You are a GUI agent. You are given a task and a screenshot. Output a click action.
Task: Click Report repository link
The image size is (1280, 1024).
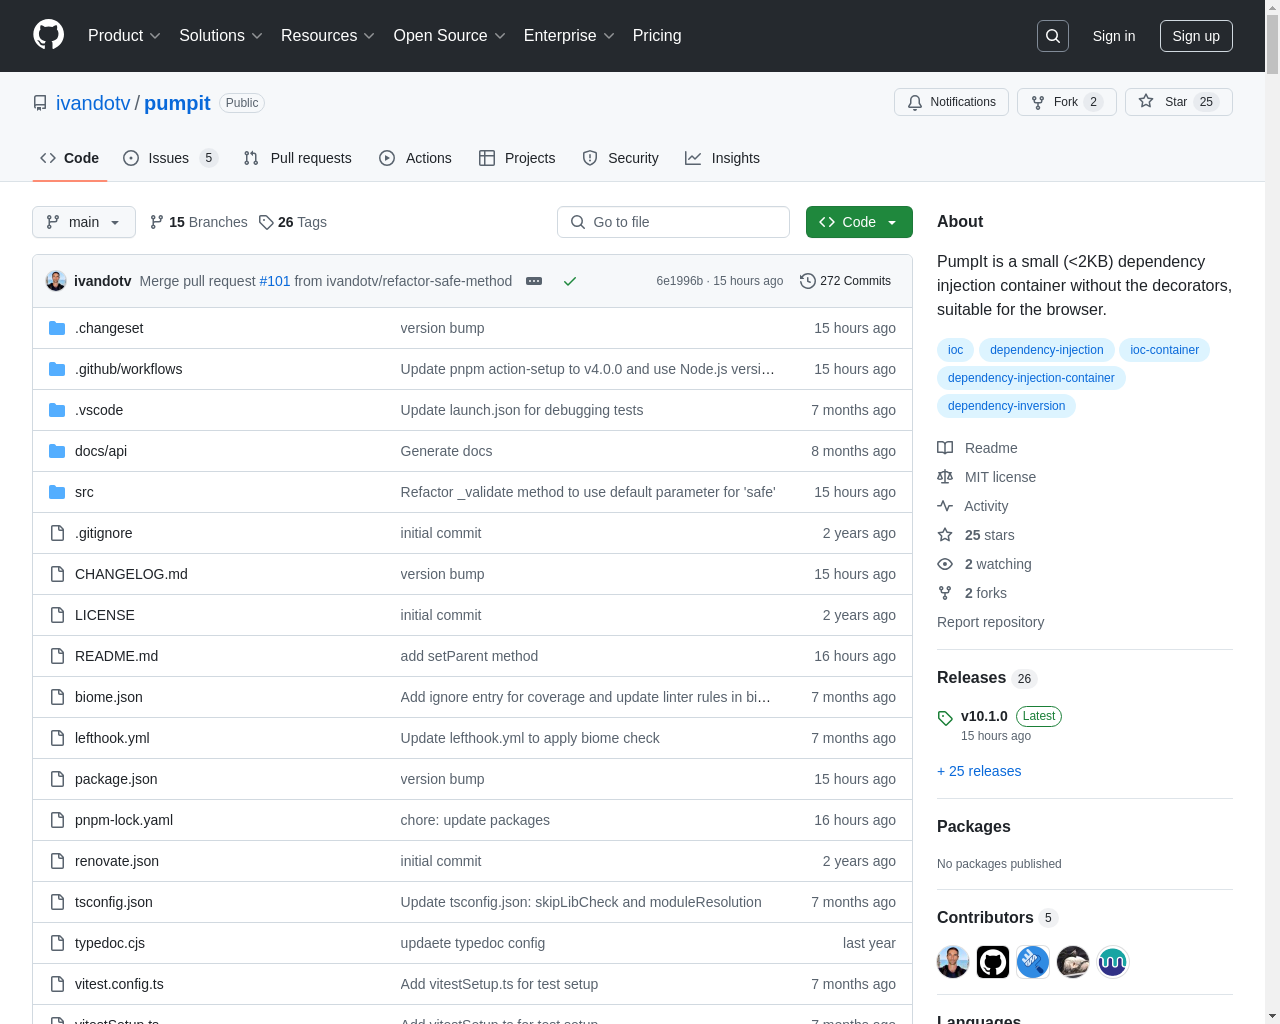(990, 622)
